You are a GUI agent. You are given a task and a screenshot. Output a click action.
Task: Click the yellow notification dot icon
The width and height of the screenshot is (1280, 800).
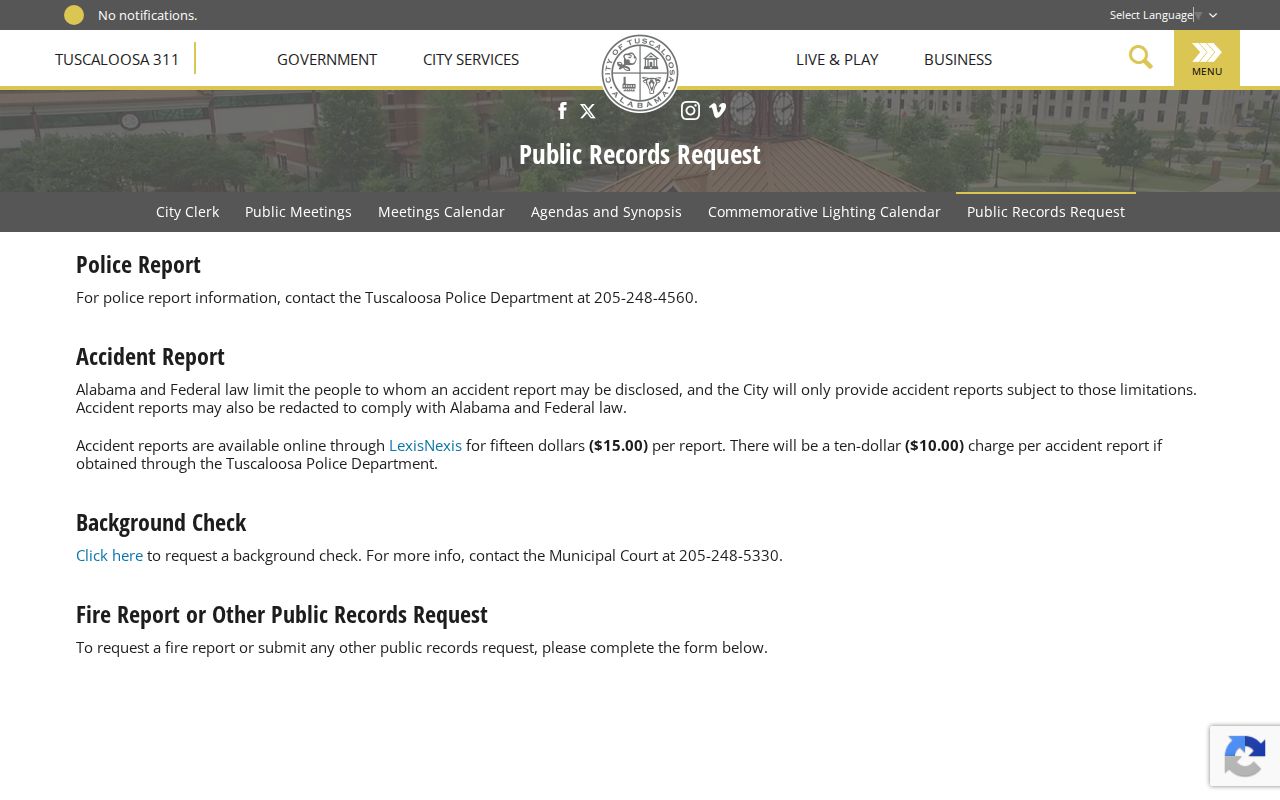[74, 15]
